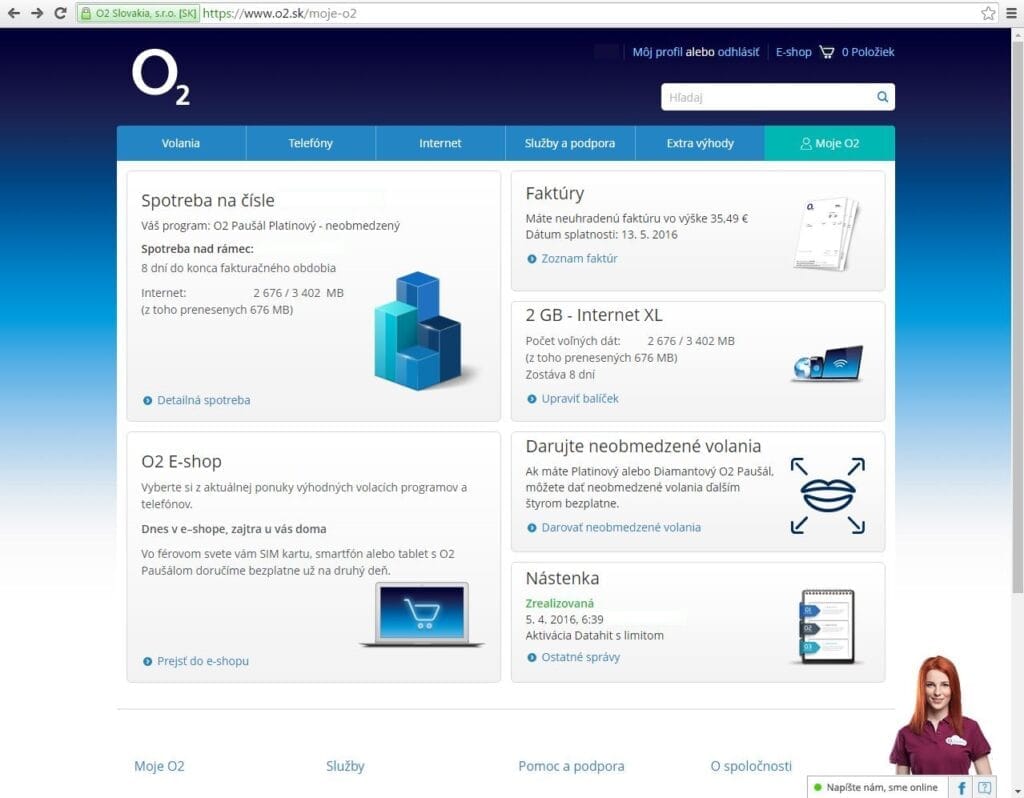Click the odhlásiť logout link
This screenshot has width=1024, height=798.
739,52
